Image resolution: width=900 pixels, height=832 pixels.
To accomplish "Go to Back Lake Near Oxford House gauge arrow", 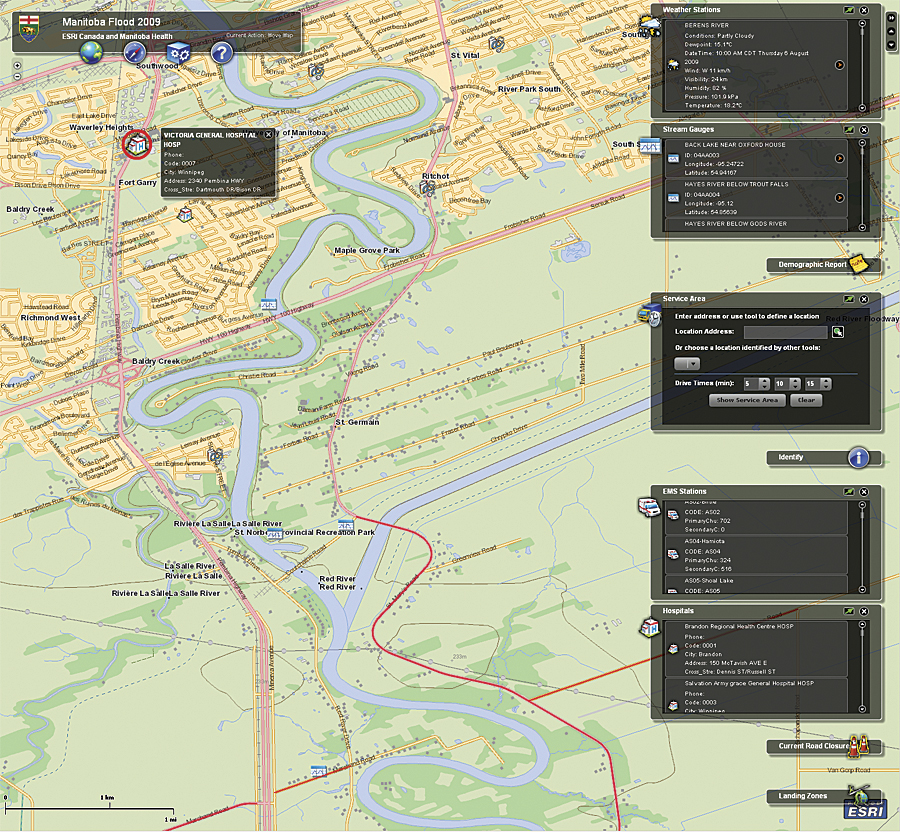I will tap(839, 158).
